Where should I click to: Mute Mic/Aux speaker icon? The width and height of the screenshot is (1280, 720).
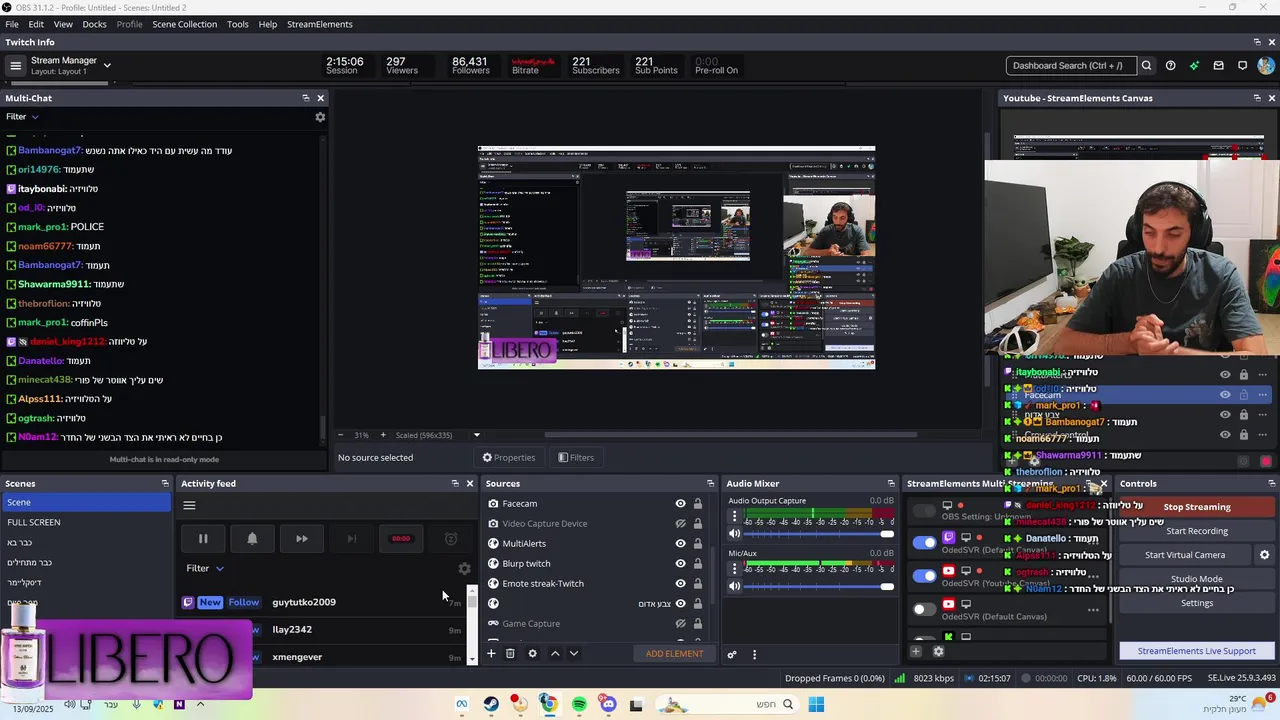coord(735,586)
